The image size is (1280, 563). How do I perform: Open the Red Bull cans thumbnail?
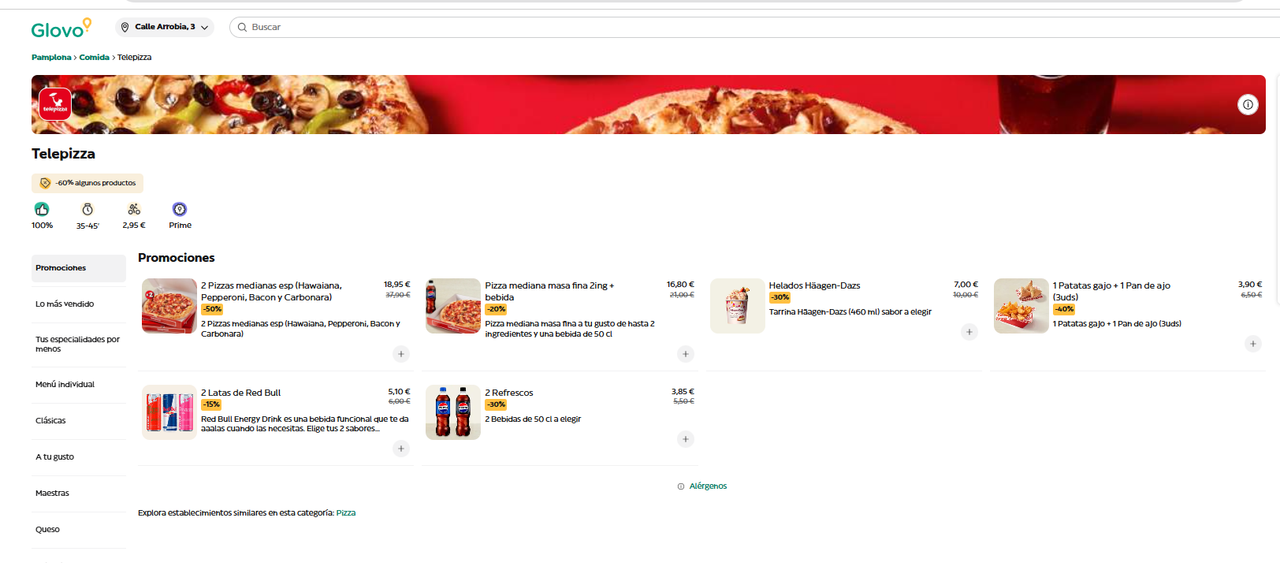169,412
